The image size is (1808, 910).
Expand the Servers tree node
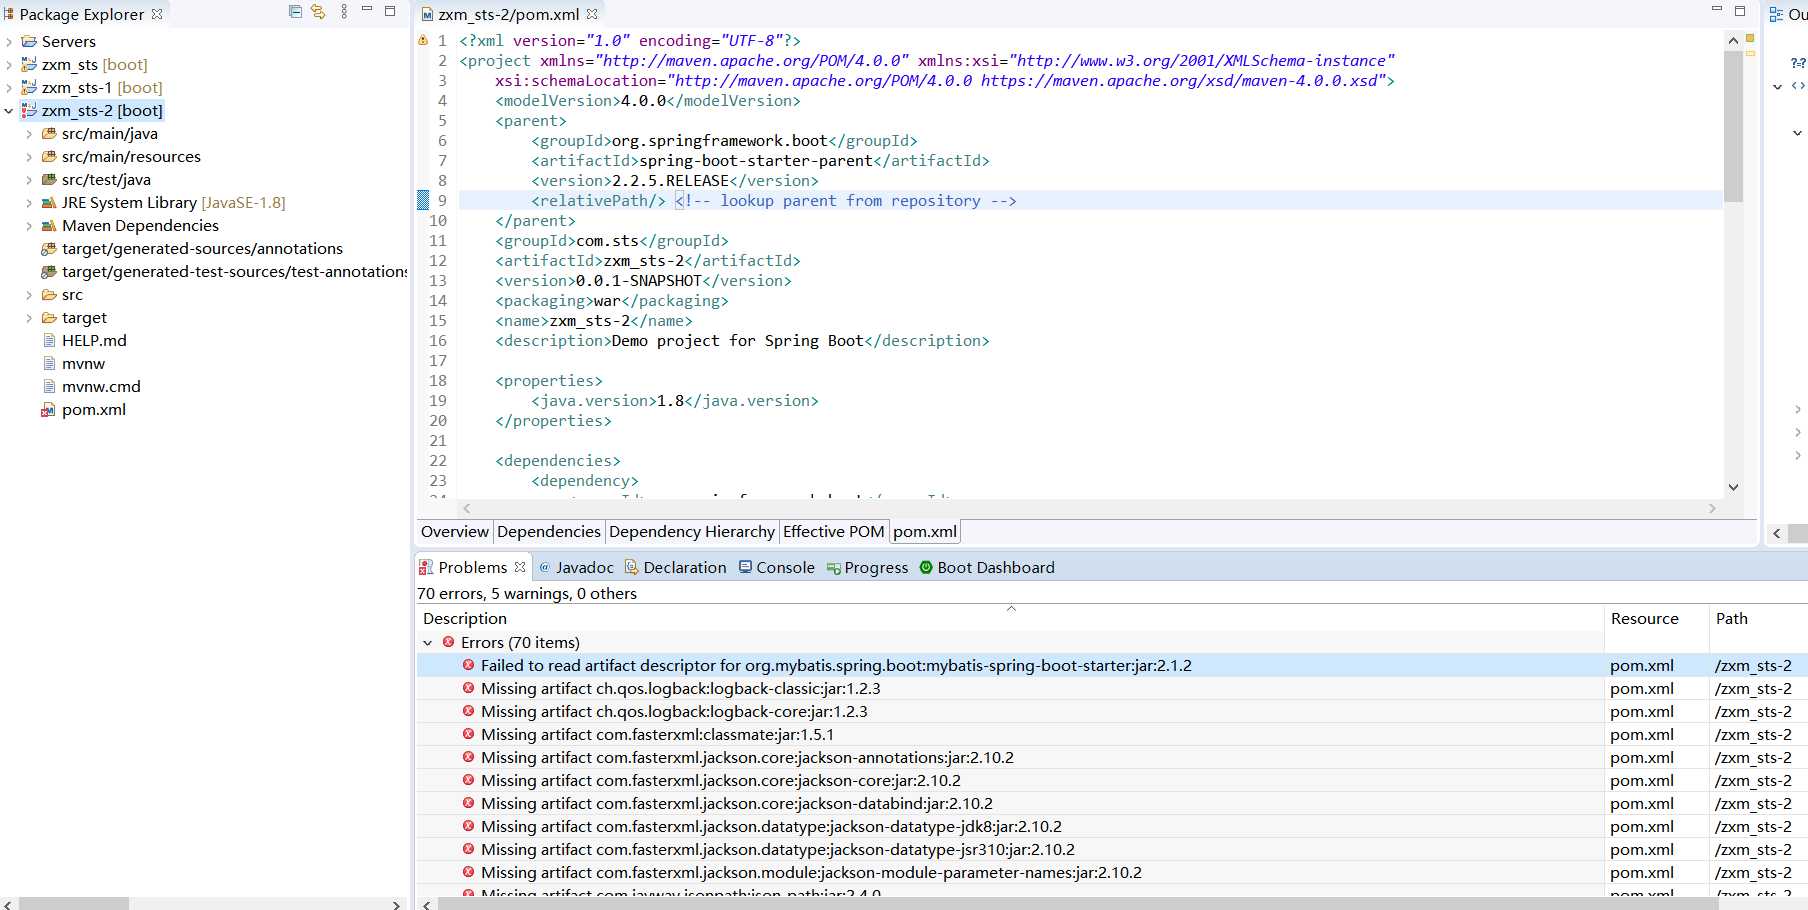click(9, 42)
